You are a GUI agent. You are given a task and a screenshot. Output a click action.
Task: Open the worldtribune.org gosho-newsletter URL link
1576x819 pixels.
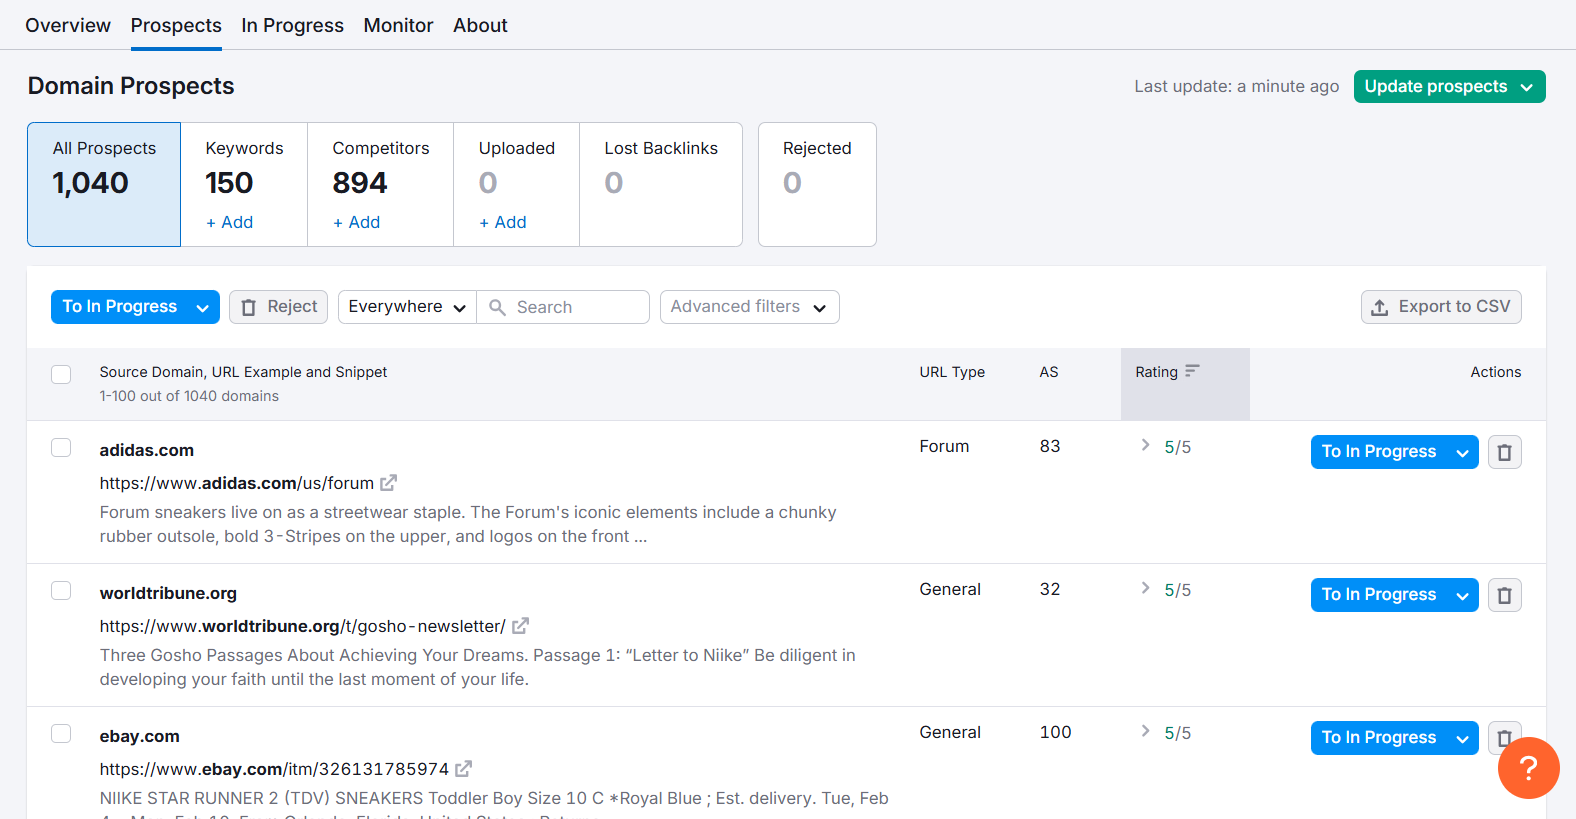coord(302,626)
